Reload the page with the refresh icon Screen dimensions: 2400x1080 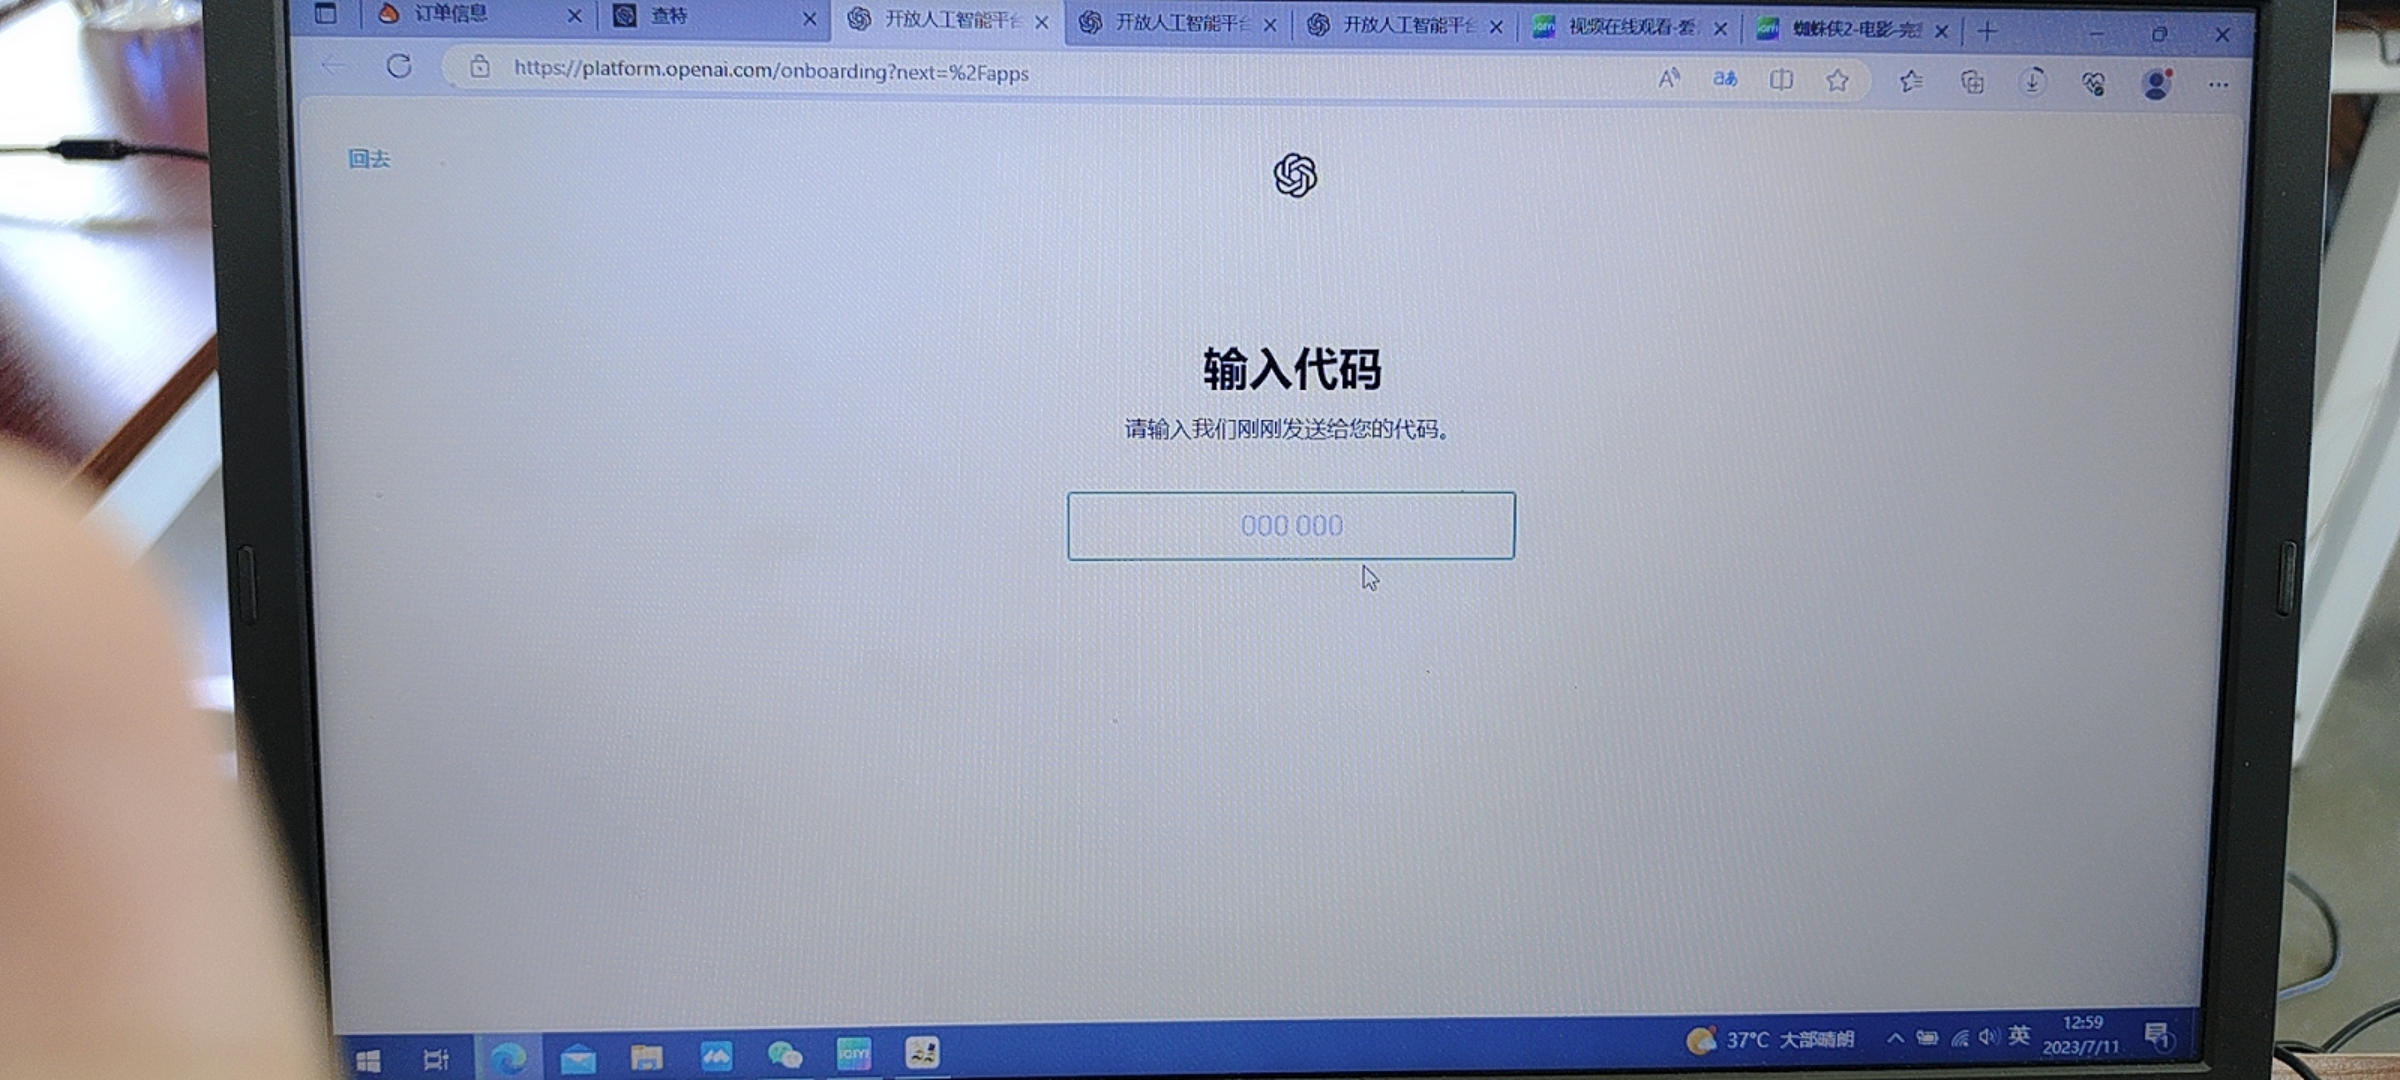click(399, 66)
